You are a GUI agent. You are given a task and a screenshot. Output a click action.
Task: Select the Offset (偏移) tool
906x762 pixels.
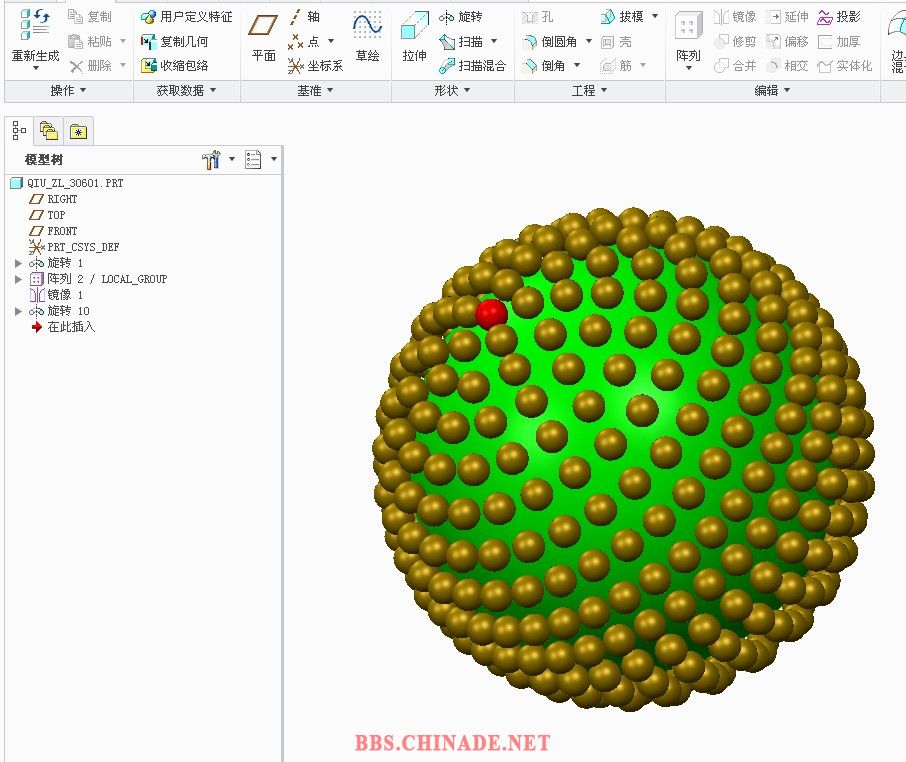pos(787,42)
